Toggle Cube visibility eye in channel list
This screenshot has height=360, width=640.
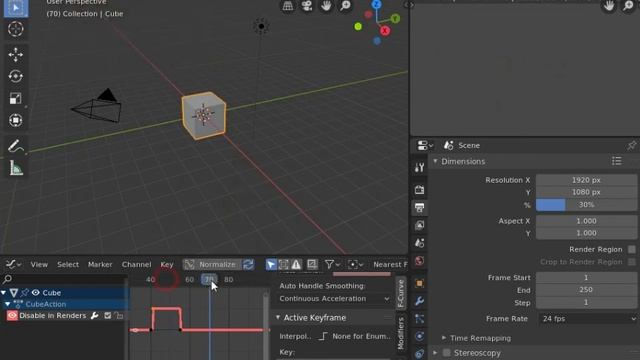(36, 293)
